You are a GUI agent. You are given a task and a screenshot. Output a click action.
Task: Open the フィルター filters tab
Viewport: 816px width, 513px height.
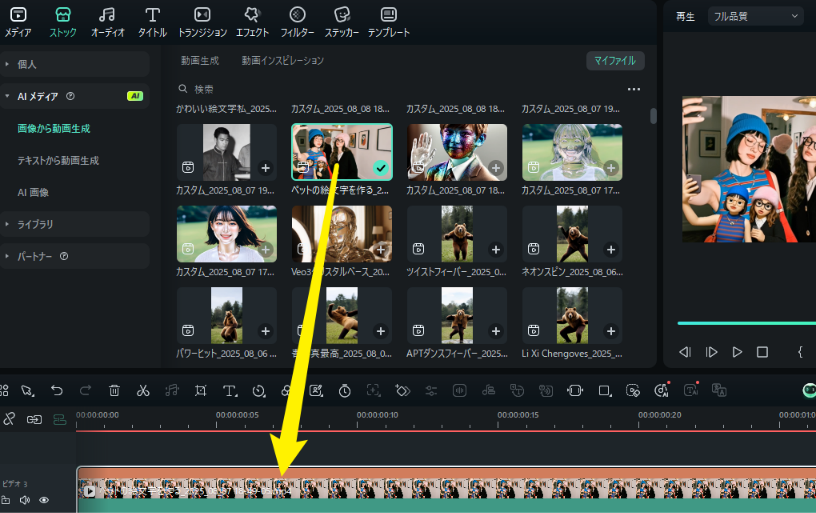tap(297, 22)
